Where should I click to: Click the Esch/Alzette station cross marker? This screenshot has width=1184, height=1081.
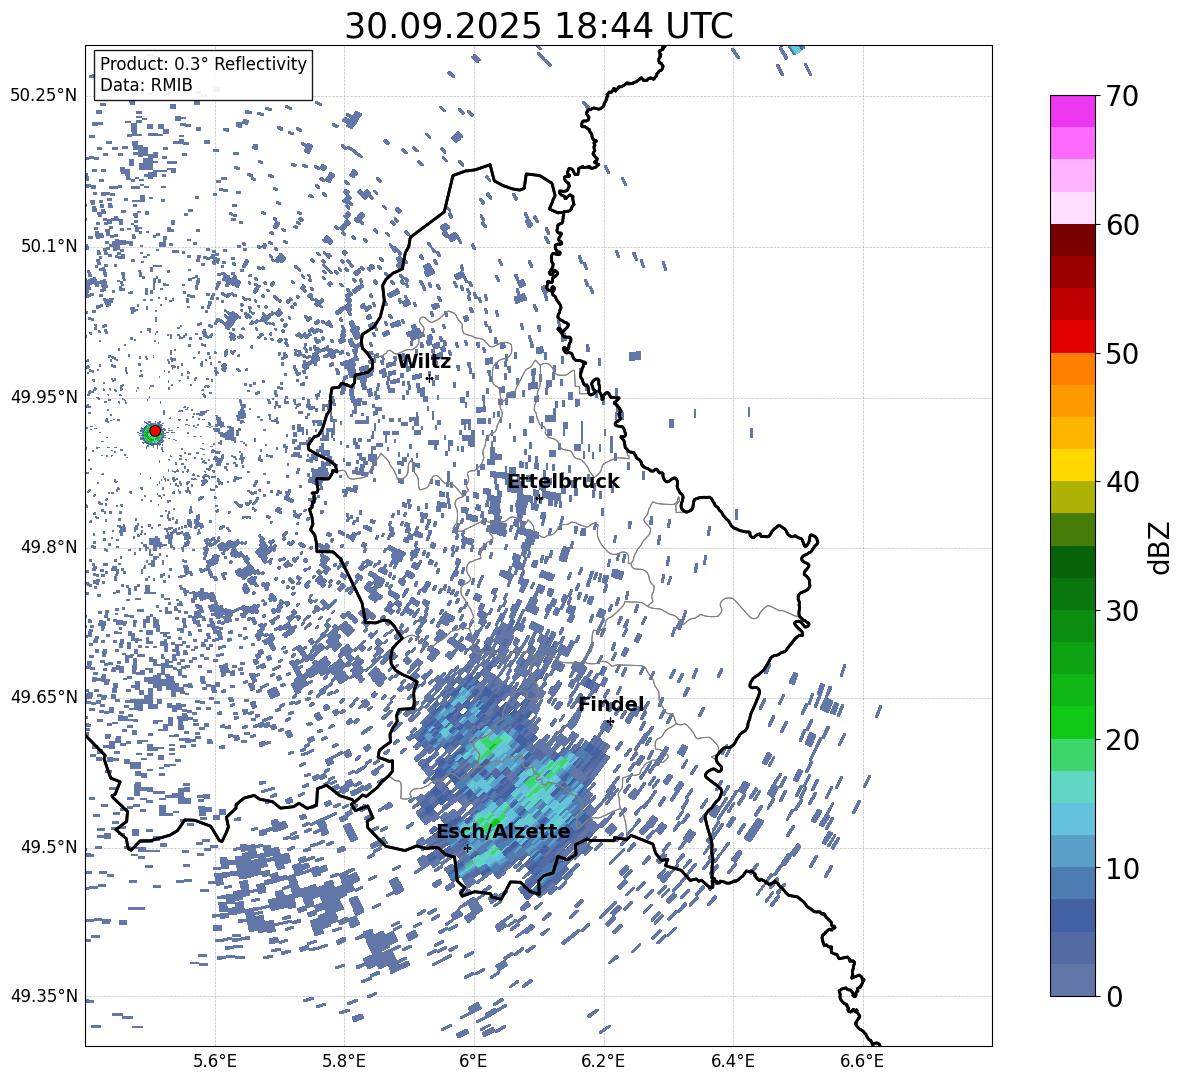[x=467, y=848]
